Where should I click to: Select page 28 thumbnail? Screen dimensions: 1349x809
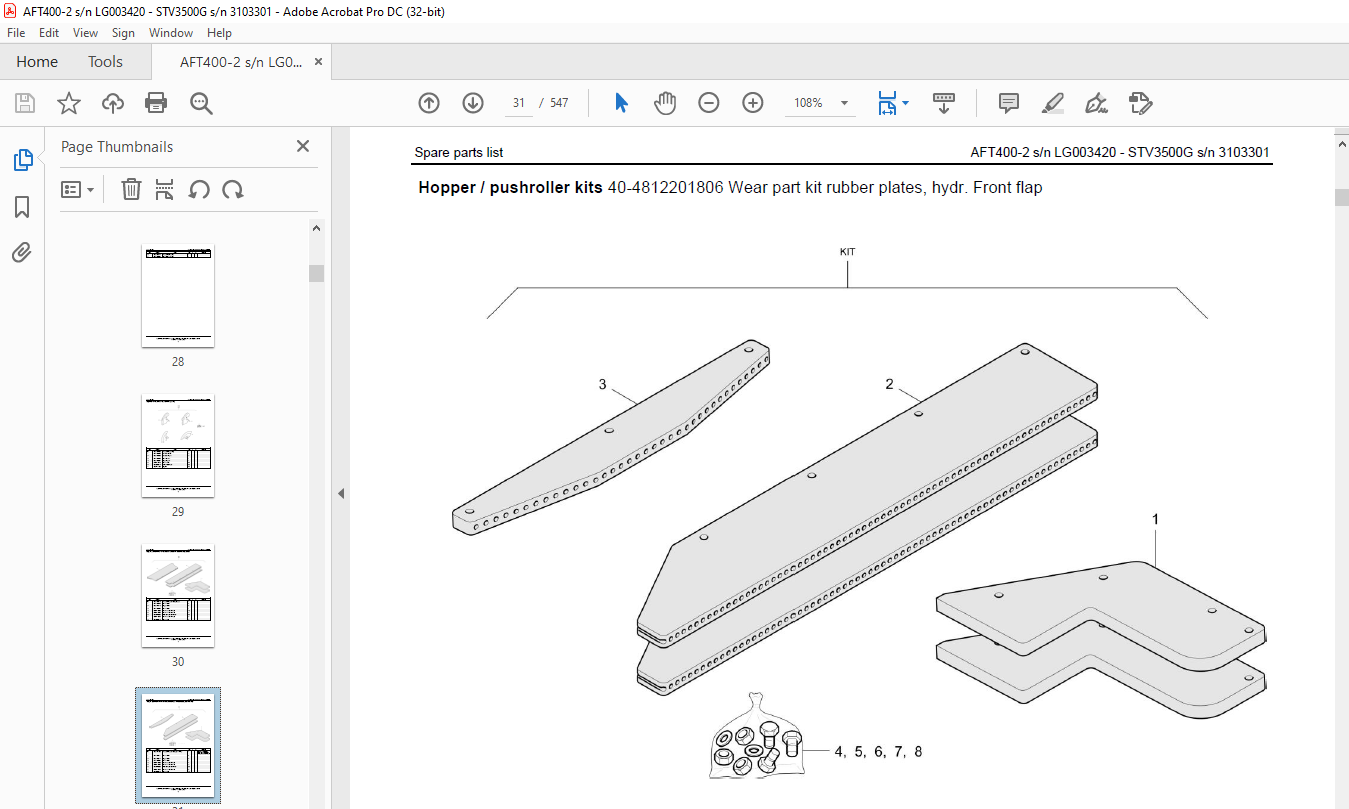coord(178,296)
